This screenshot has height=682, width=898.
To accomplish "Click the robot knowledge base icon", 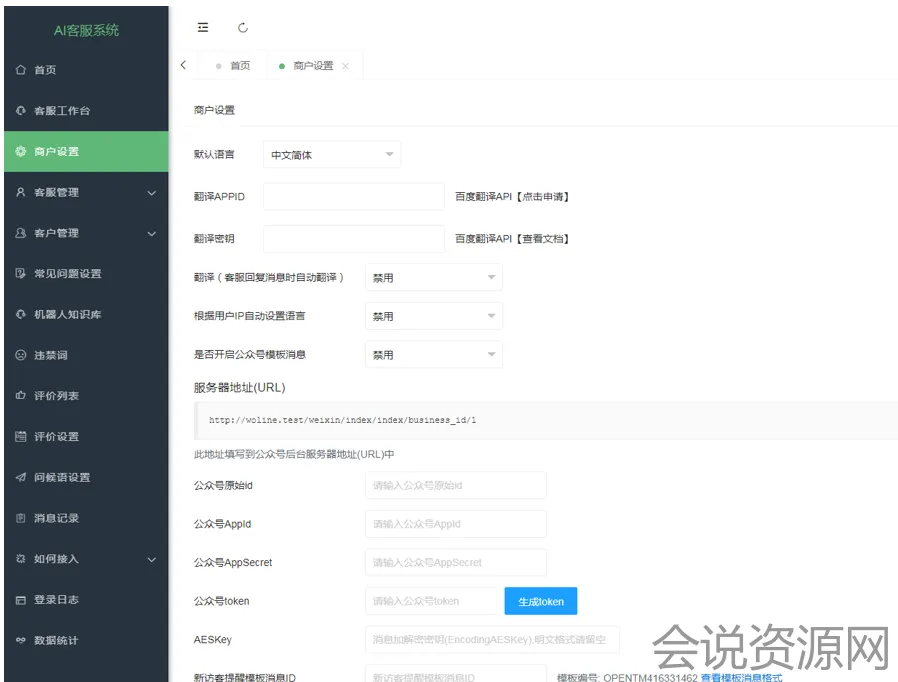I will coord(20,315).
